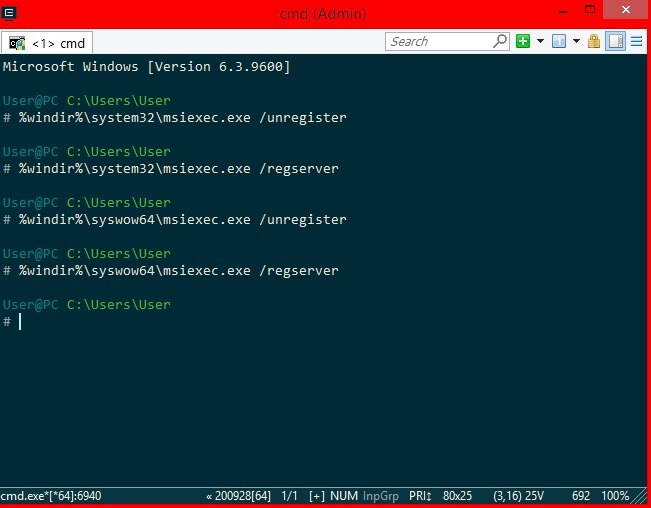The height and width of the screenshot is (508, 651).
Task: Click the active console list icon
Action: 559,41
